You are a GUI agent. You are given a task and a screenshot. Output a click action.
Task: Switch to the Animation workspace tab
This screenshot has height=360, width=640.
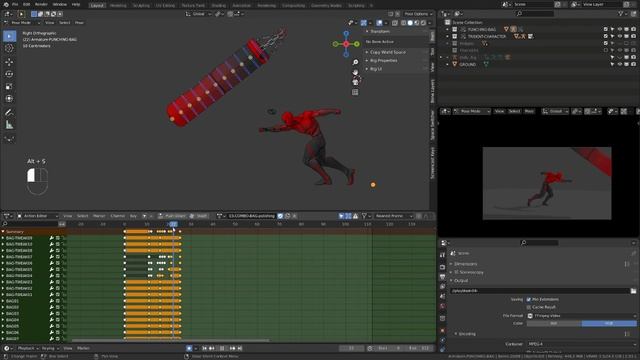click(x=242, y=5)
